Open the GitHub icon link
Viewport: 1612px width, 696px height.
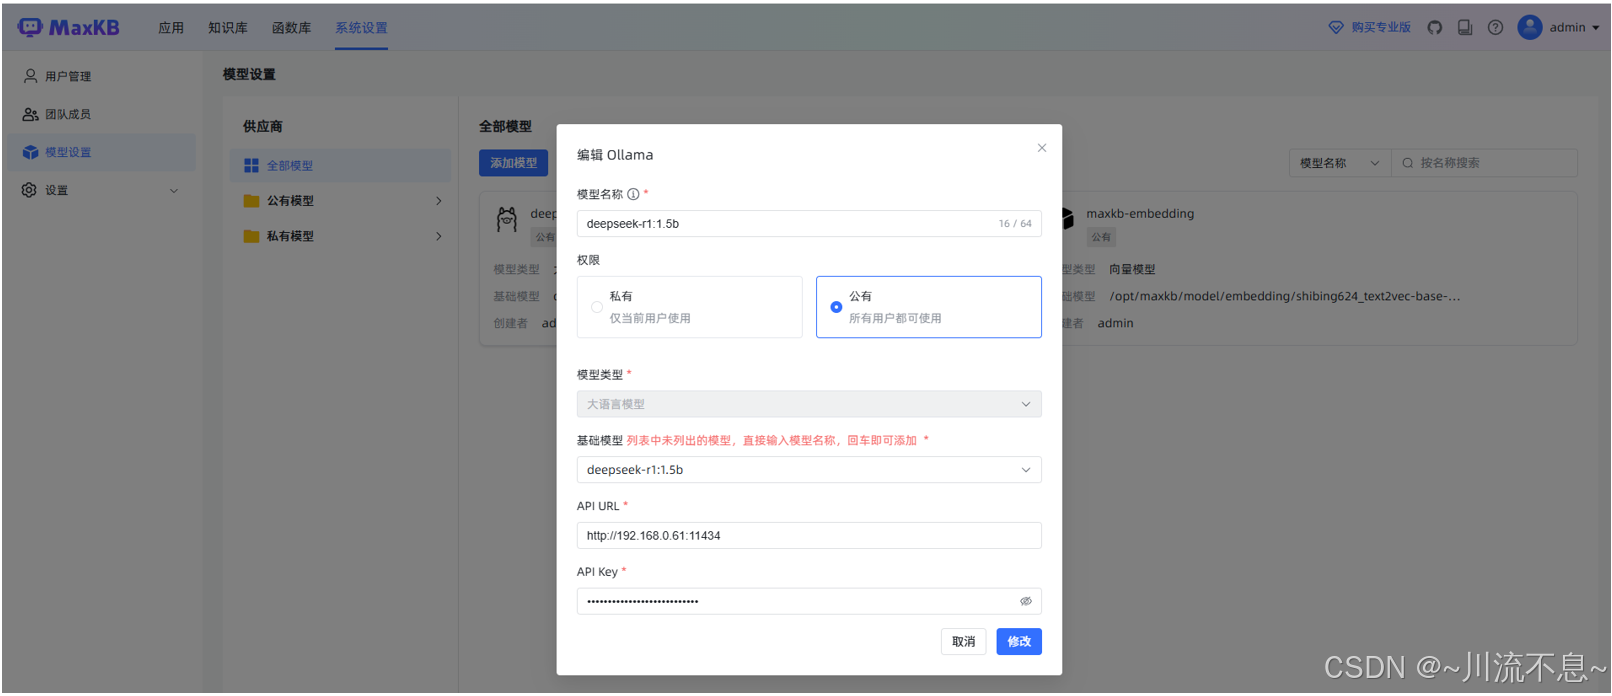[x=1435, y=28]
